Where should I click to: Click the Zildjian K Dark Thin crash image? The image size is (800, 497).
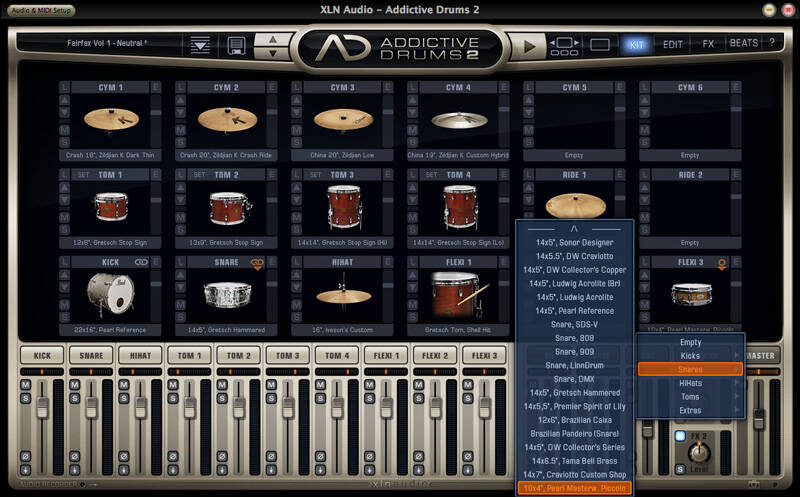click(111, 120)
